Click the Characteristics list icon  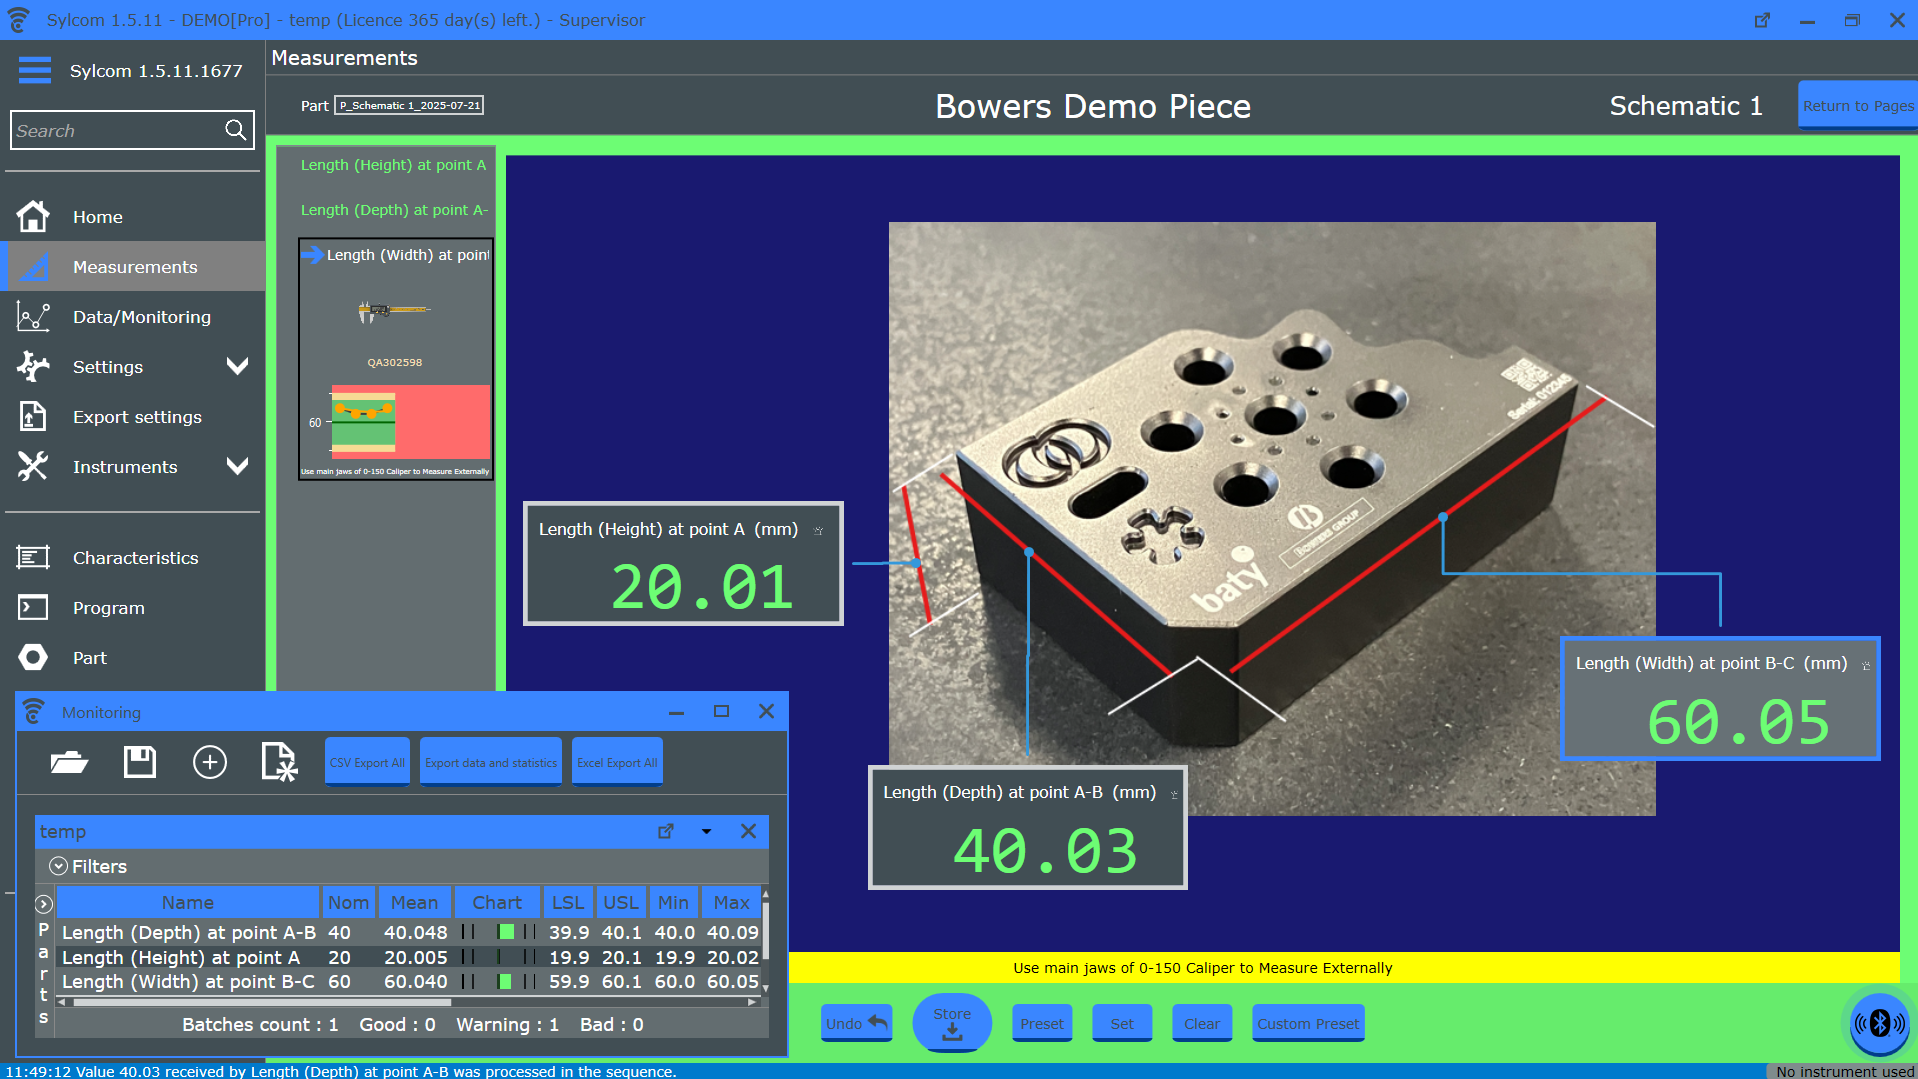[x=33, y=557]
